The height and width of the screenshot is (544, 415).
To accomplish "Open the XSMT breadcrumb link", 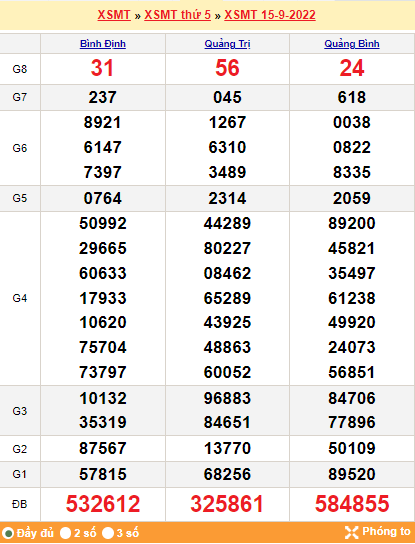I will (114, 15).
